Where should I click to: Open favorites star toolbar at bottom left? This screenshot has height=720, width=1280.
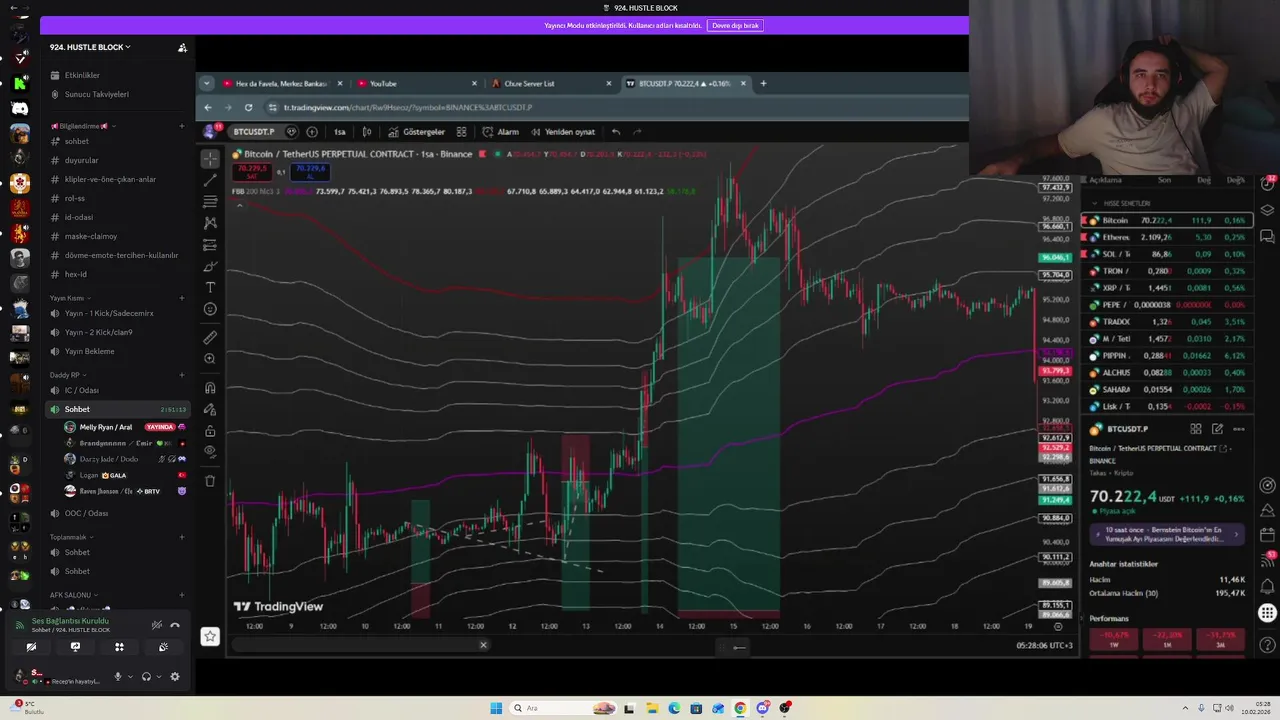(210, 636)
